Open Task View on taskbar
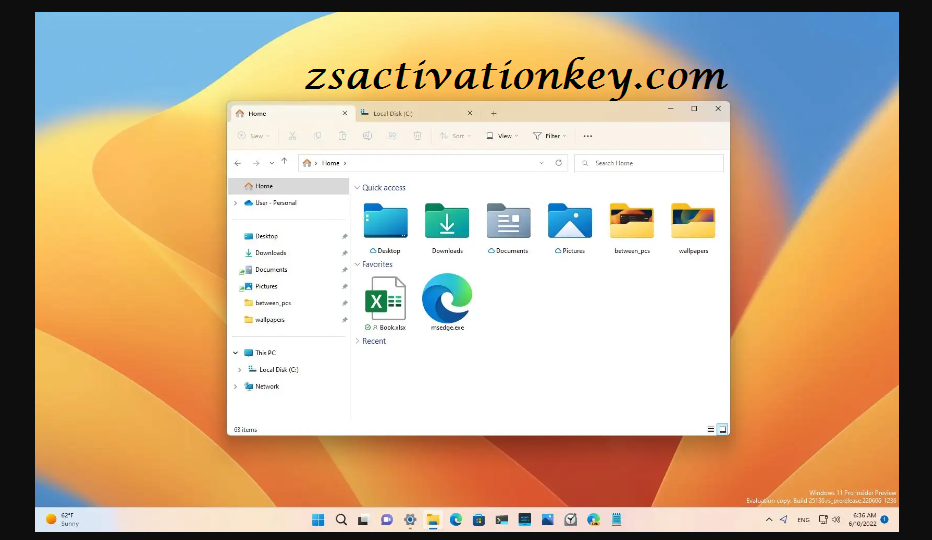 363,520
